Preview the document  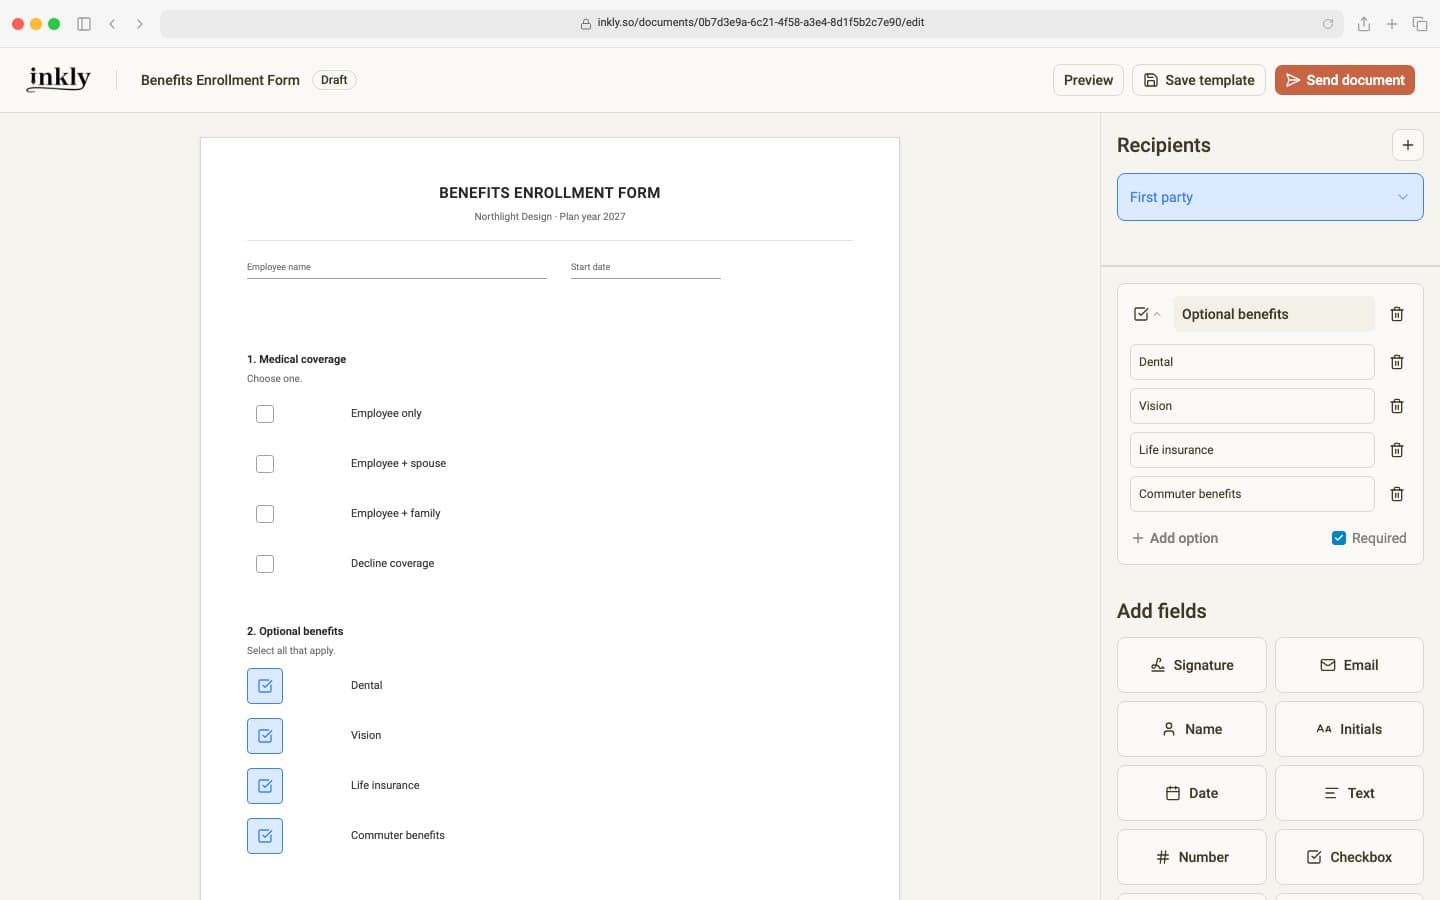point(1088,80)
